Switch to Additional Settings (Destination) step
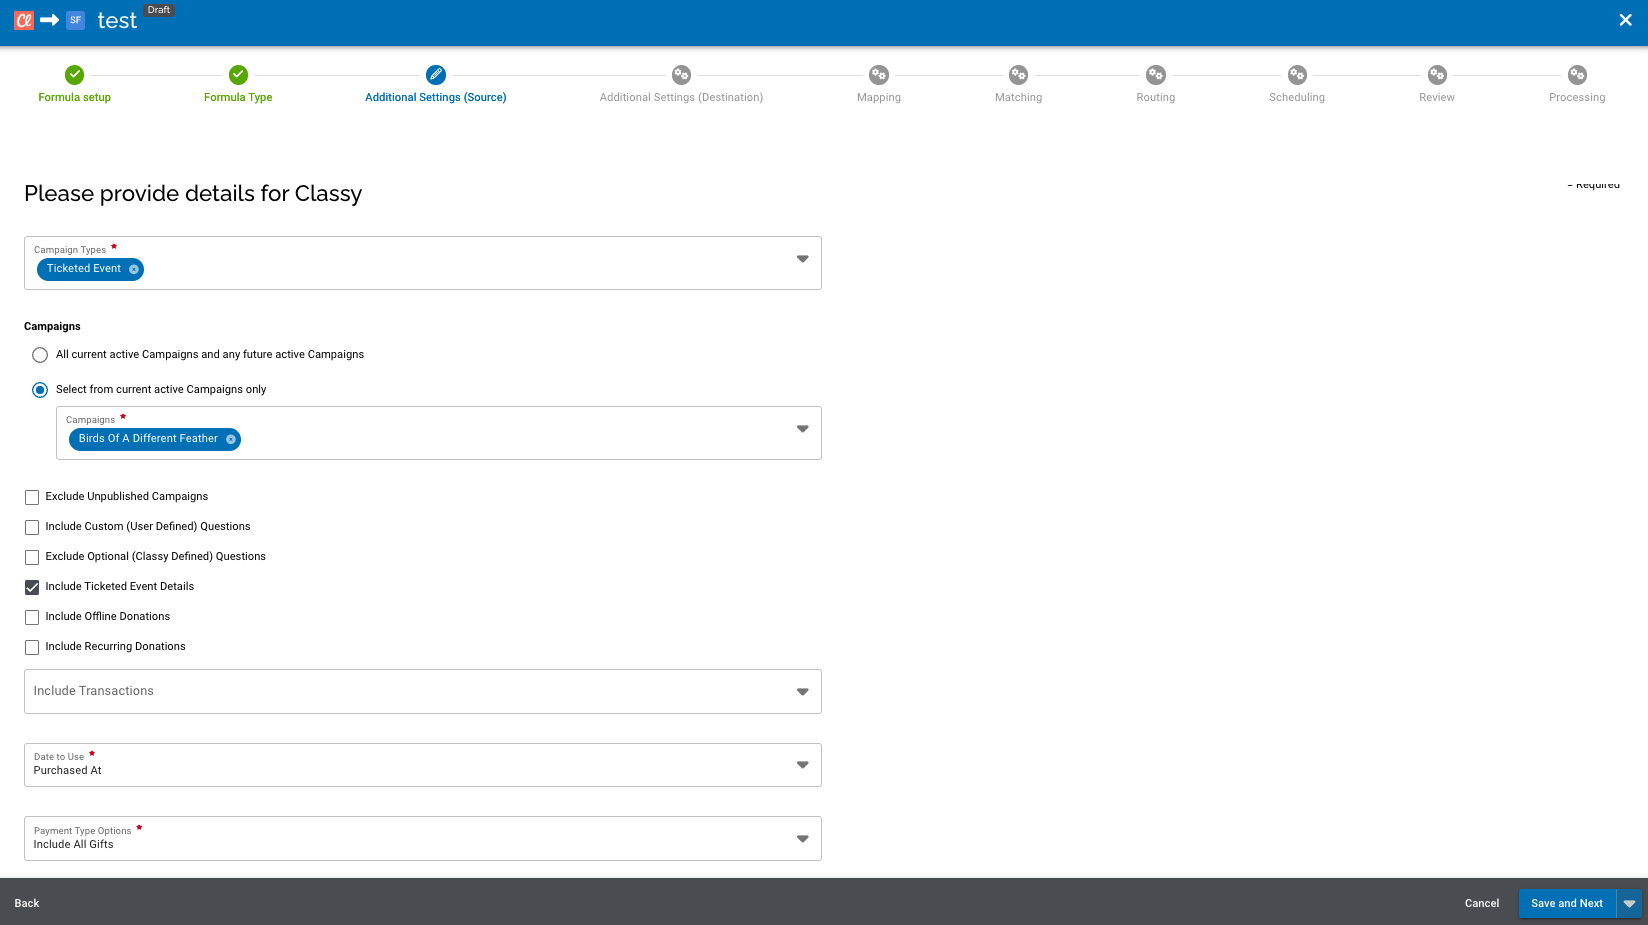This screenshot has width=1648, height=925. [681, 74]
